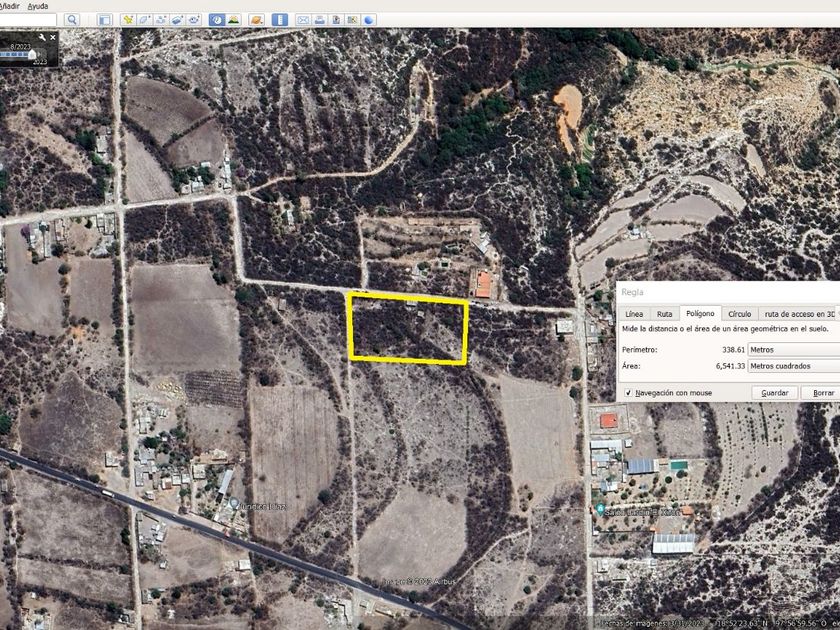Click the Borrar button
This screenshot has width=840, height=630.
pyautogui.click(x=822, y=393)
